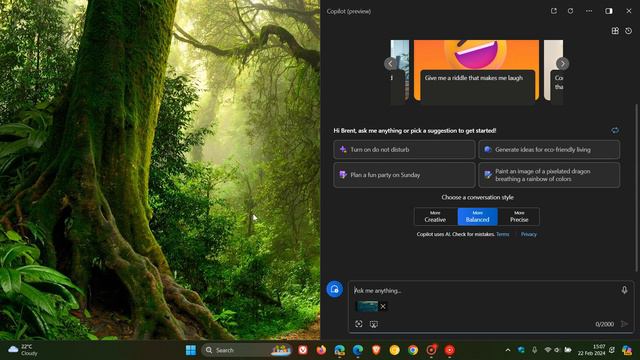This screenshot has width=640, height=360.
Task: Choose 'Plan a fun party on Sunday'
Action: (404, 175)
